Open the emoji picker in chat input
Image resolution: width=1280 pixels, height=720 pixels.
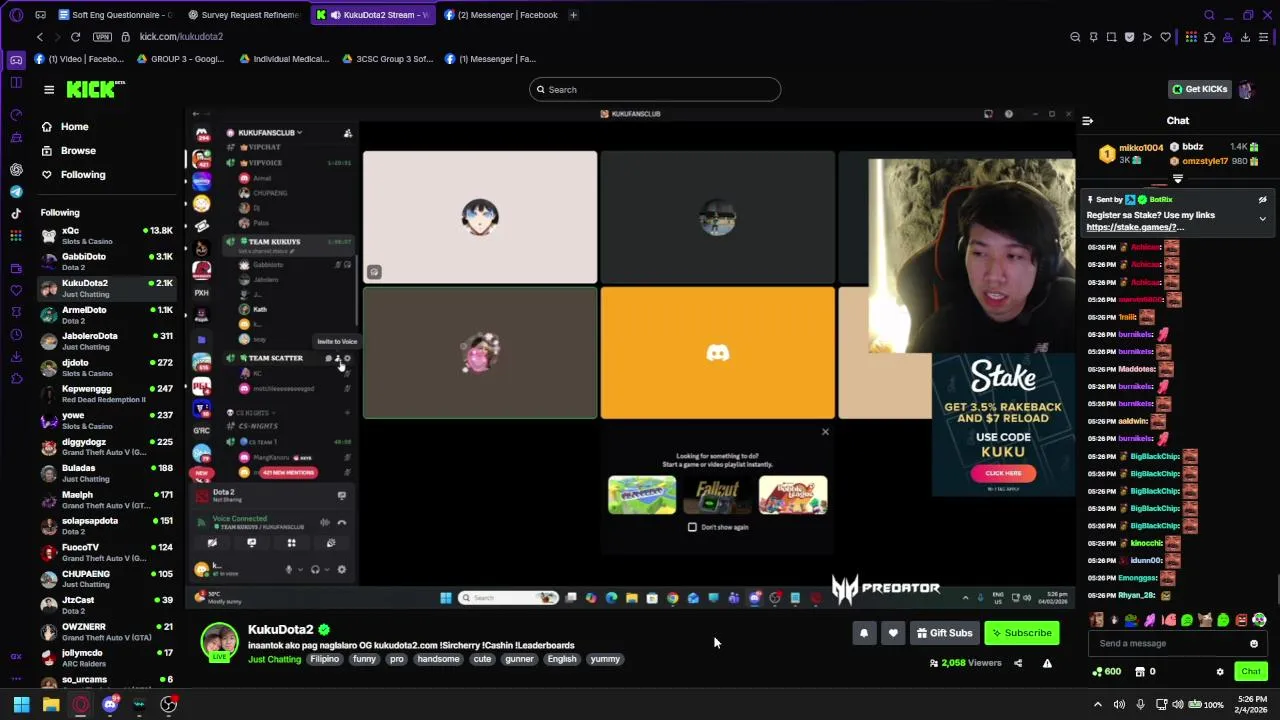point(1254,644)
